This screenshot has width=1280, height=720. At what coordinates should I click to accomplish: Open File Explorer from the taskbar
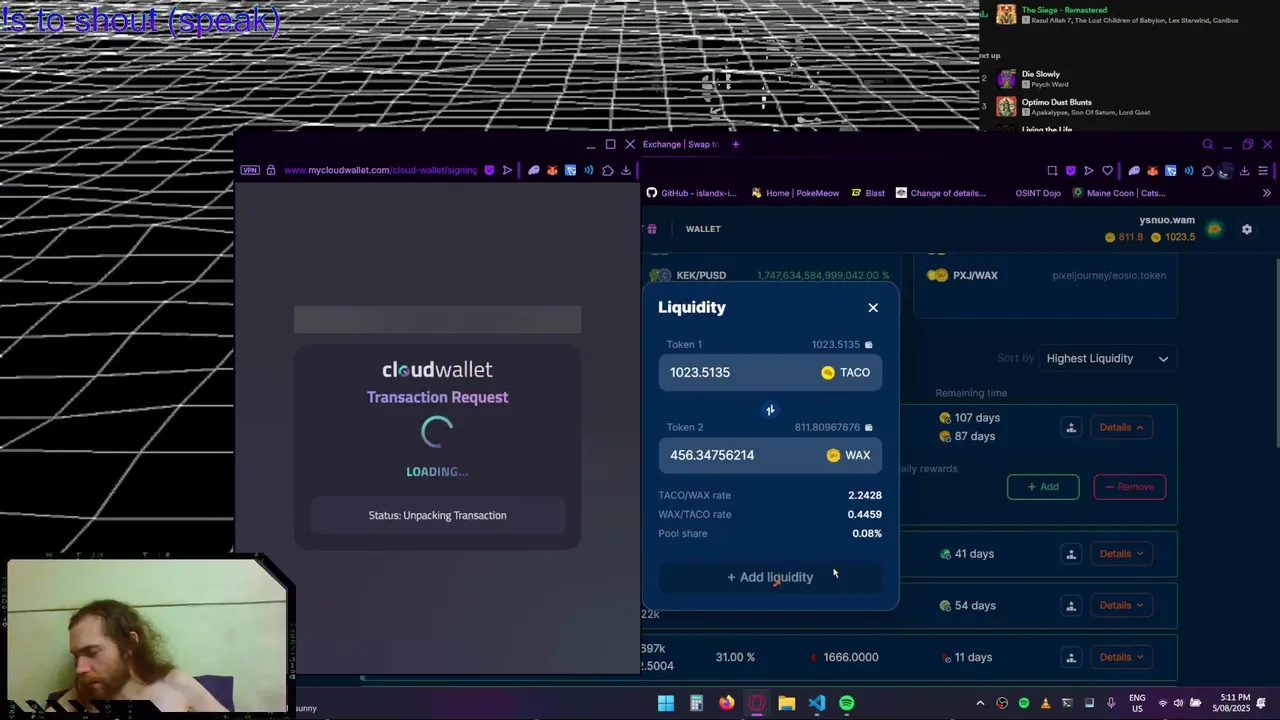(787, 703)
